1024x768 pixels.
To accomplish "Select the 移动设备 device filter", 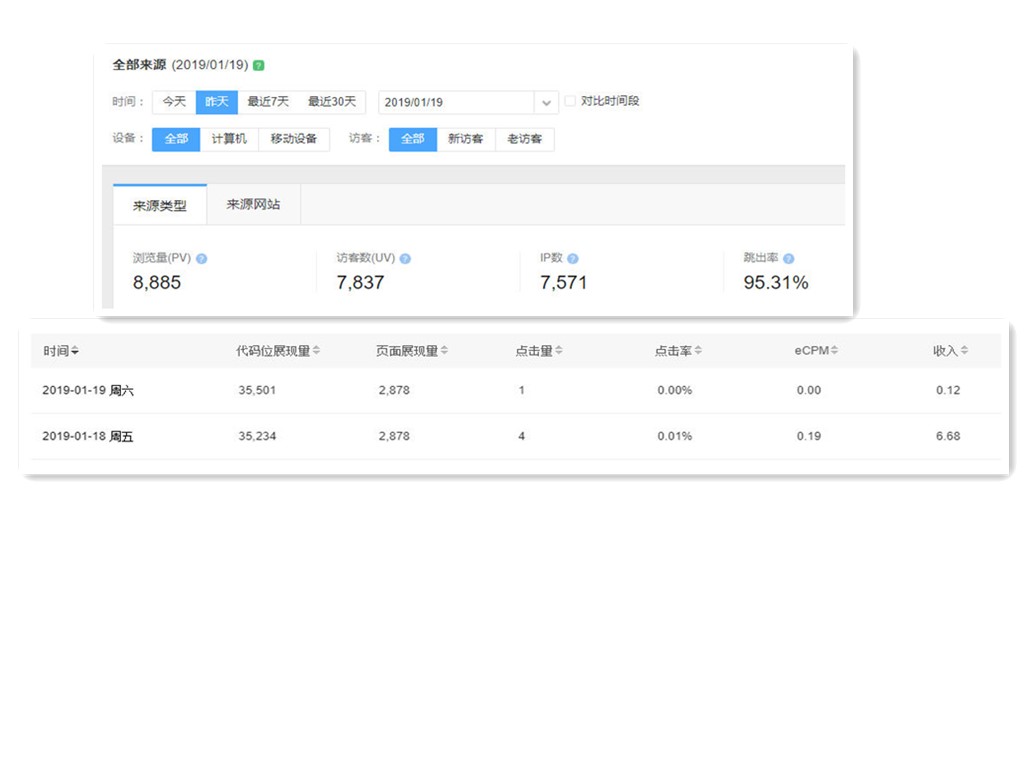I will (x=294, y=139).
